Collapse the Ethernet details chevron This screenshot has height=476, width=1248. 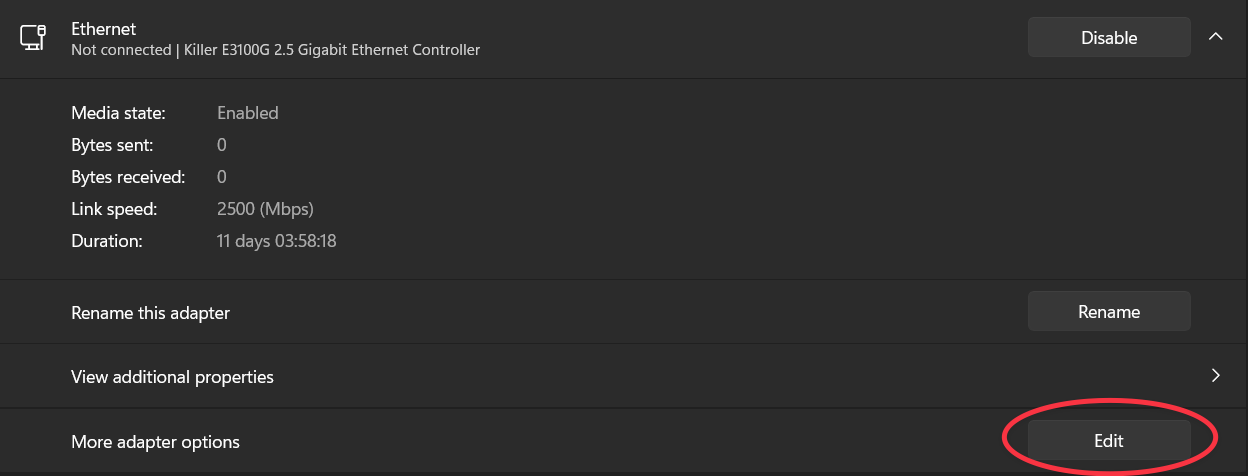click(1216, 37)
